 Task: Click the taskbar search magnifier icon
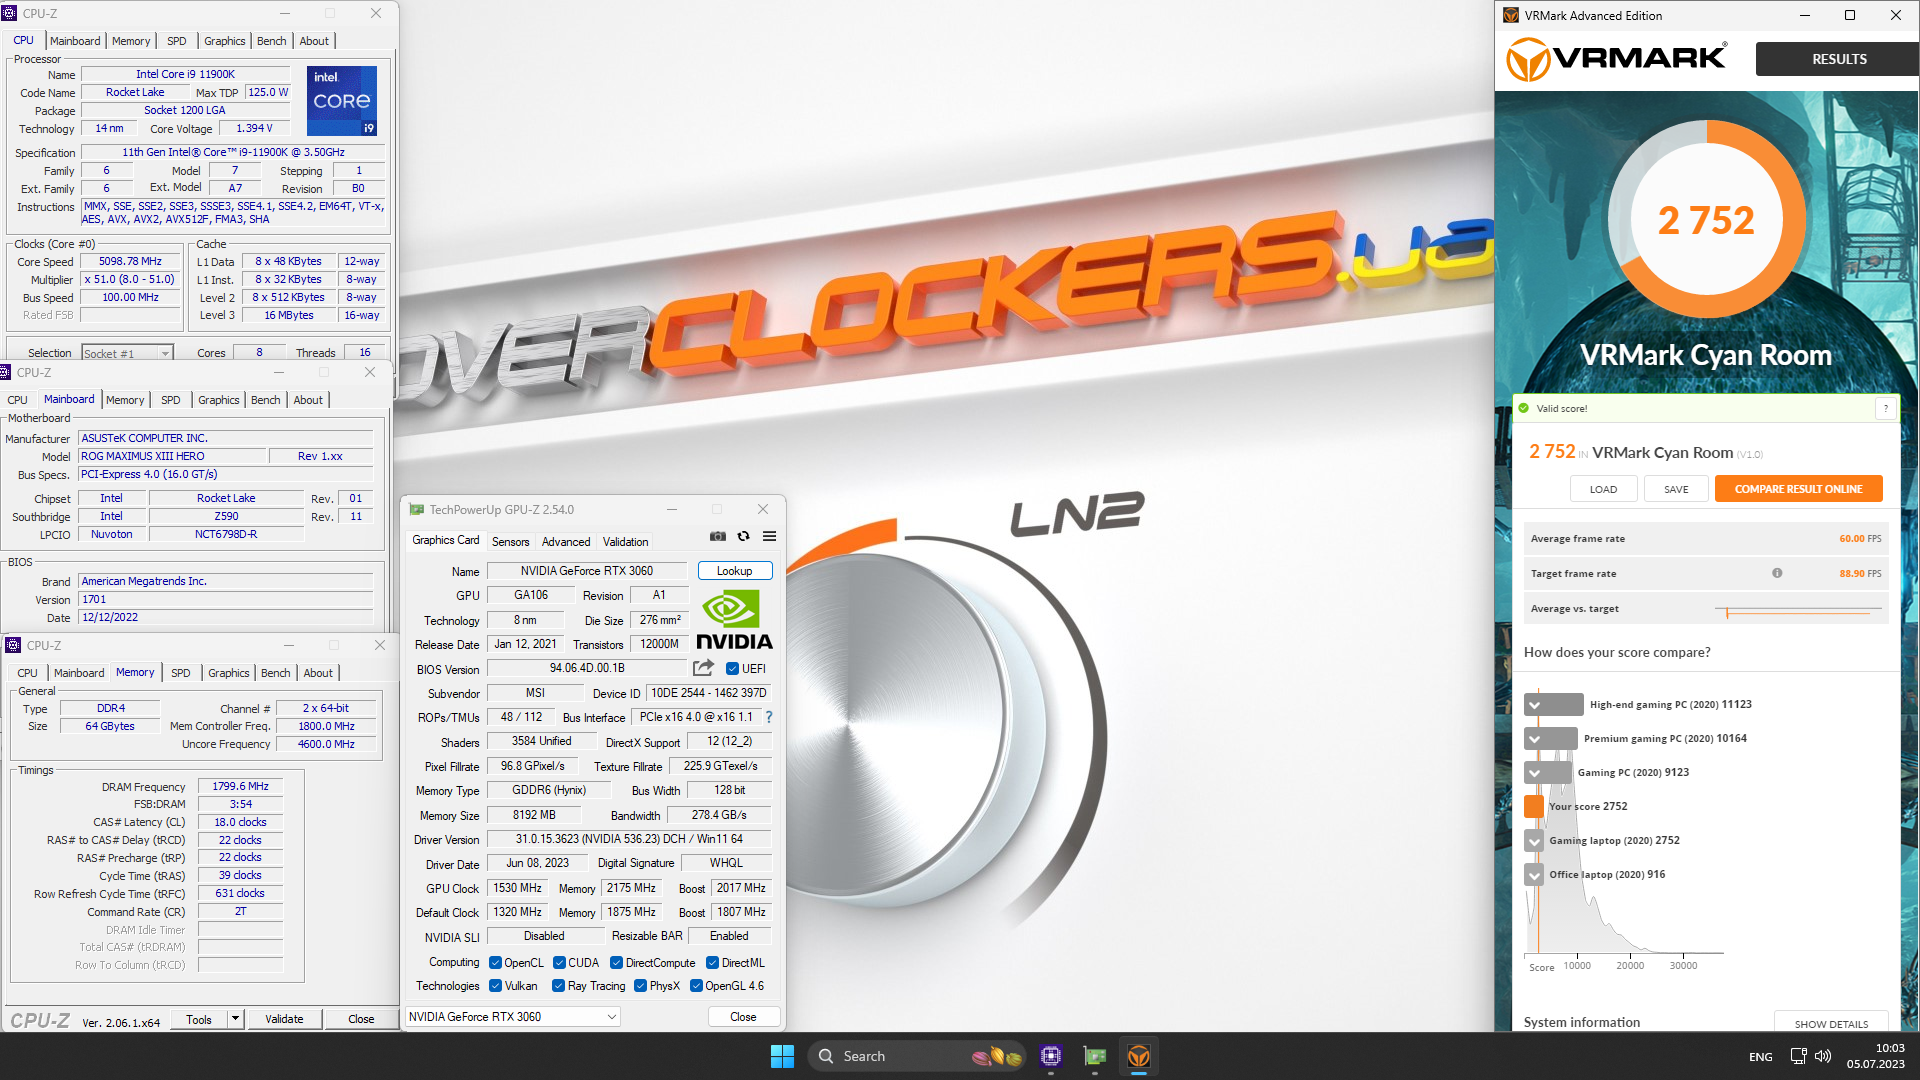(x=826, y=1056)
